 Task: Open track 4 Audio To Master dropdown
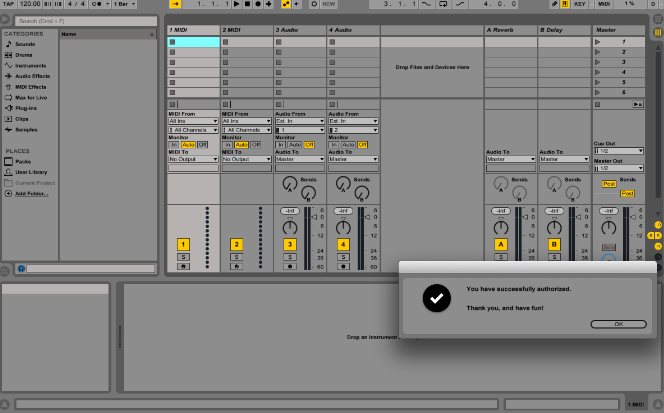[x=353, y=159]
